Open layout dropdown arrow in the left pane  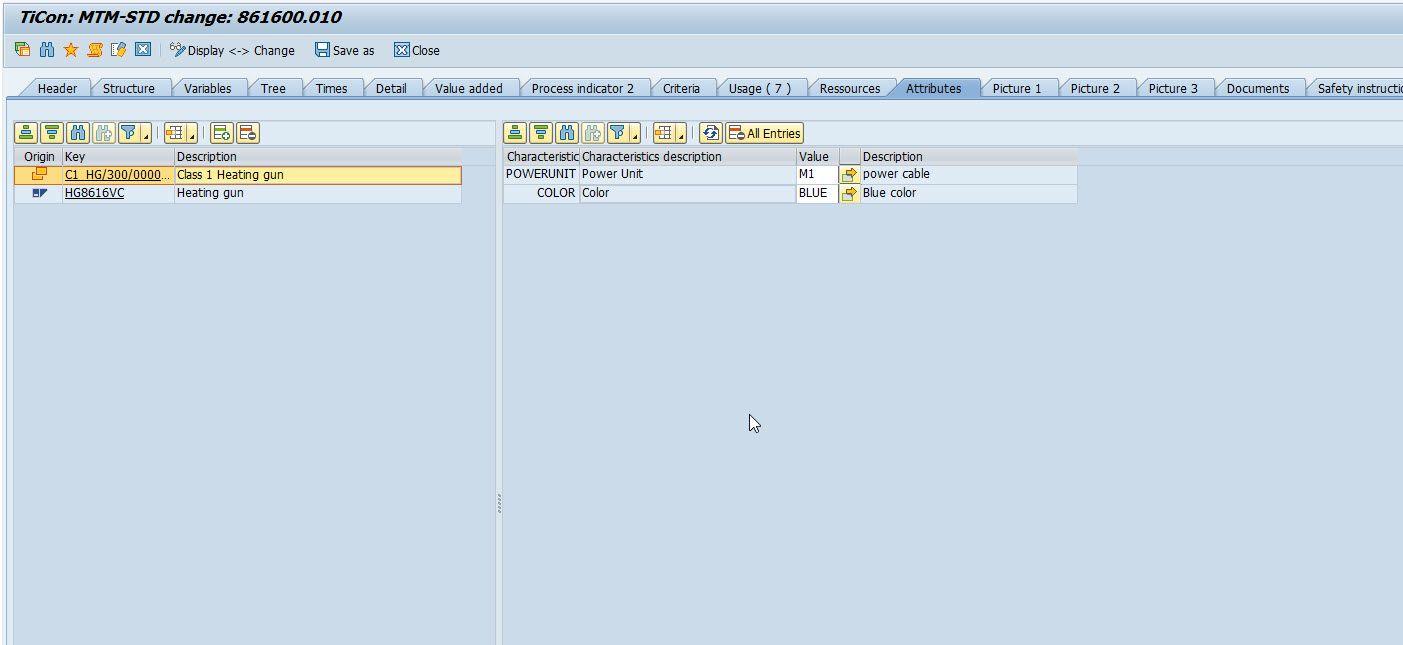192,135
